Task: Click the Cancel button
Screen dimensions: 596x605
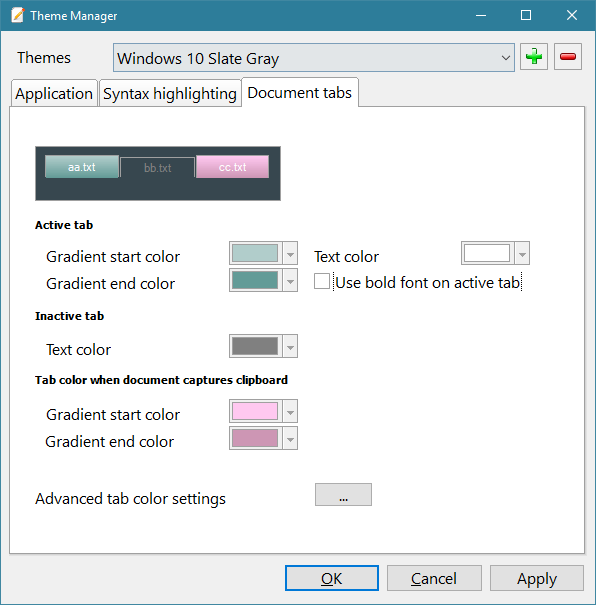Action: [x=434, y=578]
